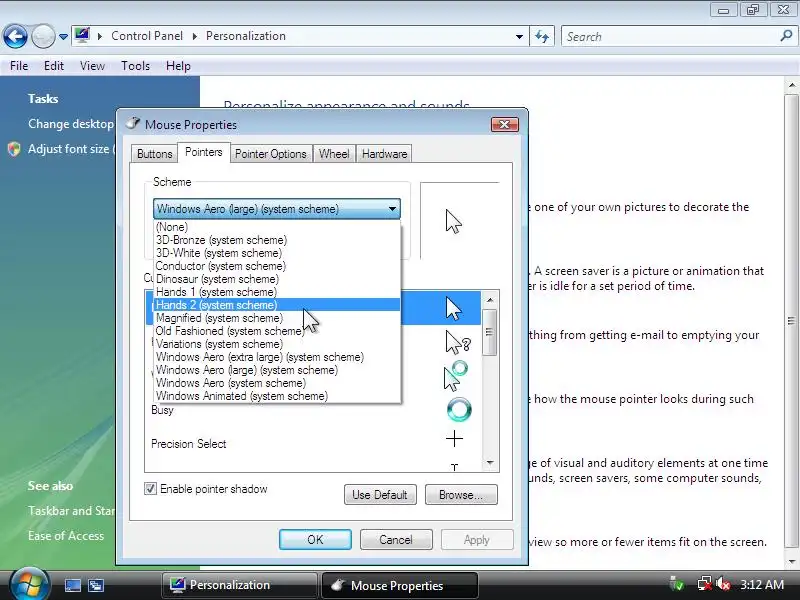Image resolution: width=800 pixels, height=600 pixels.
Task: Click the Help Select pointer with question mark
Action: 457,342
